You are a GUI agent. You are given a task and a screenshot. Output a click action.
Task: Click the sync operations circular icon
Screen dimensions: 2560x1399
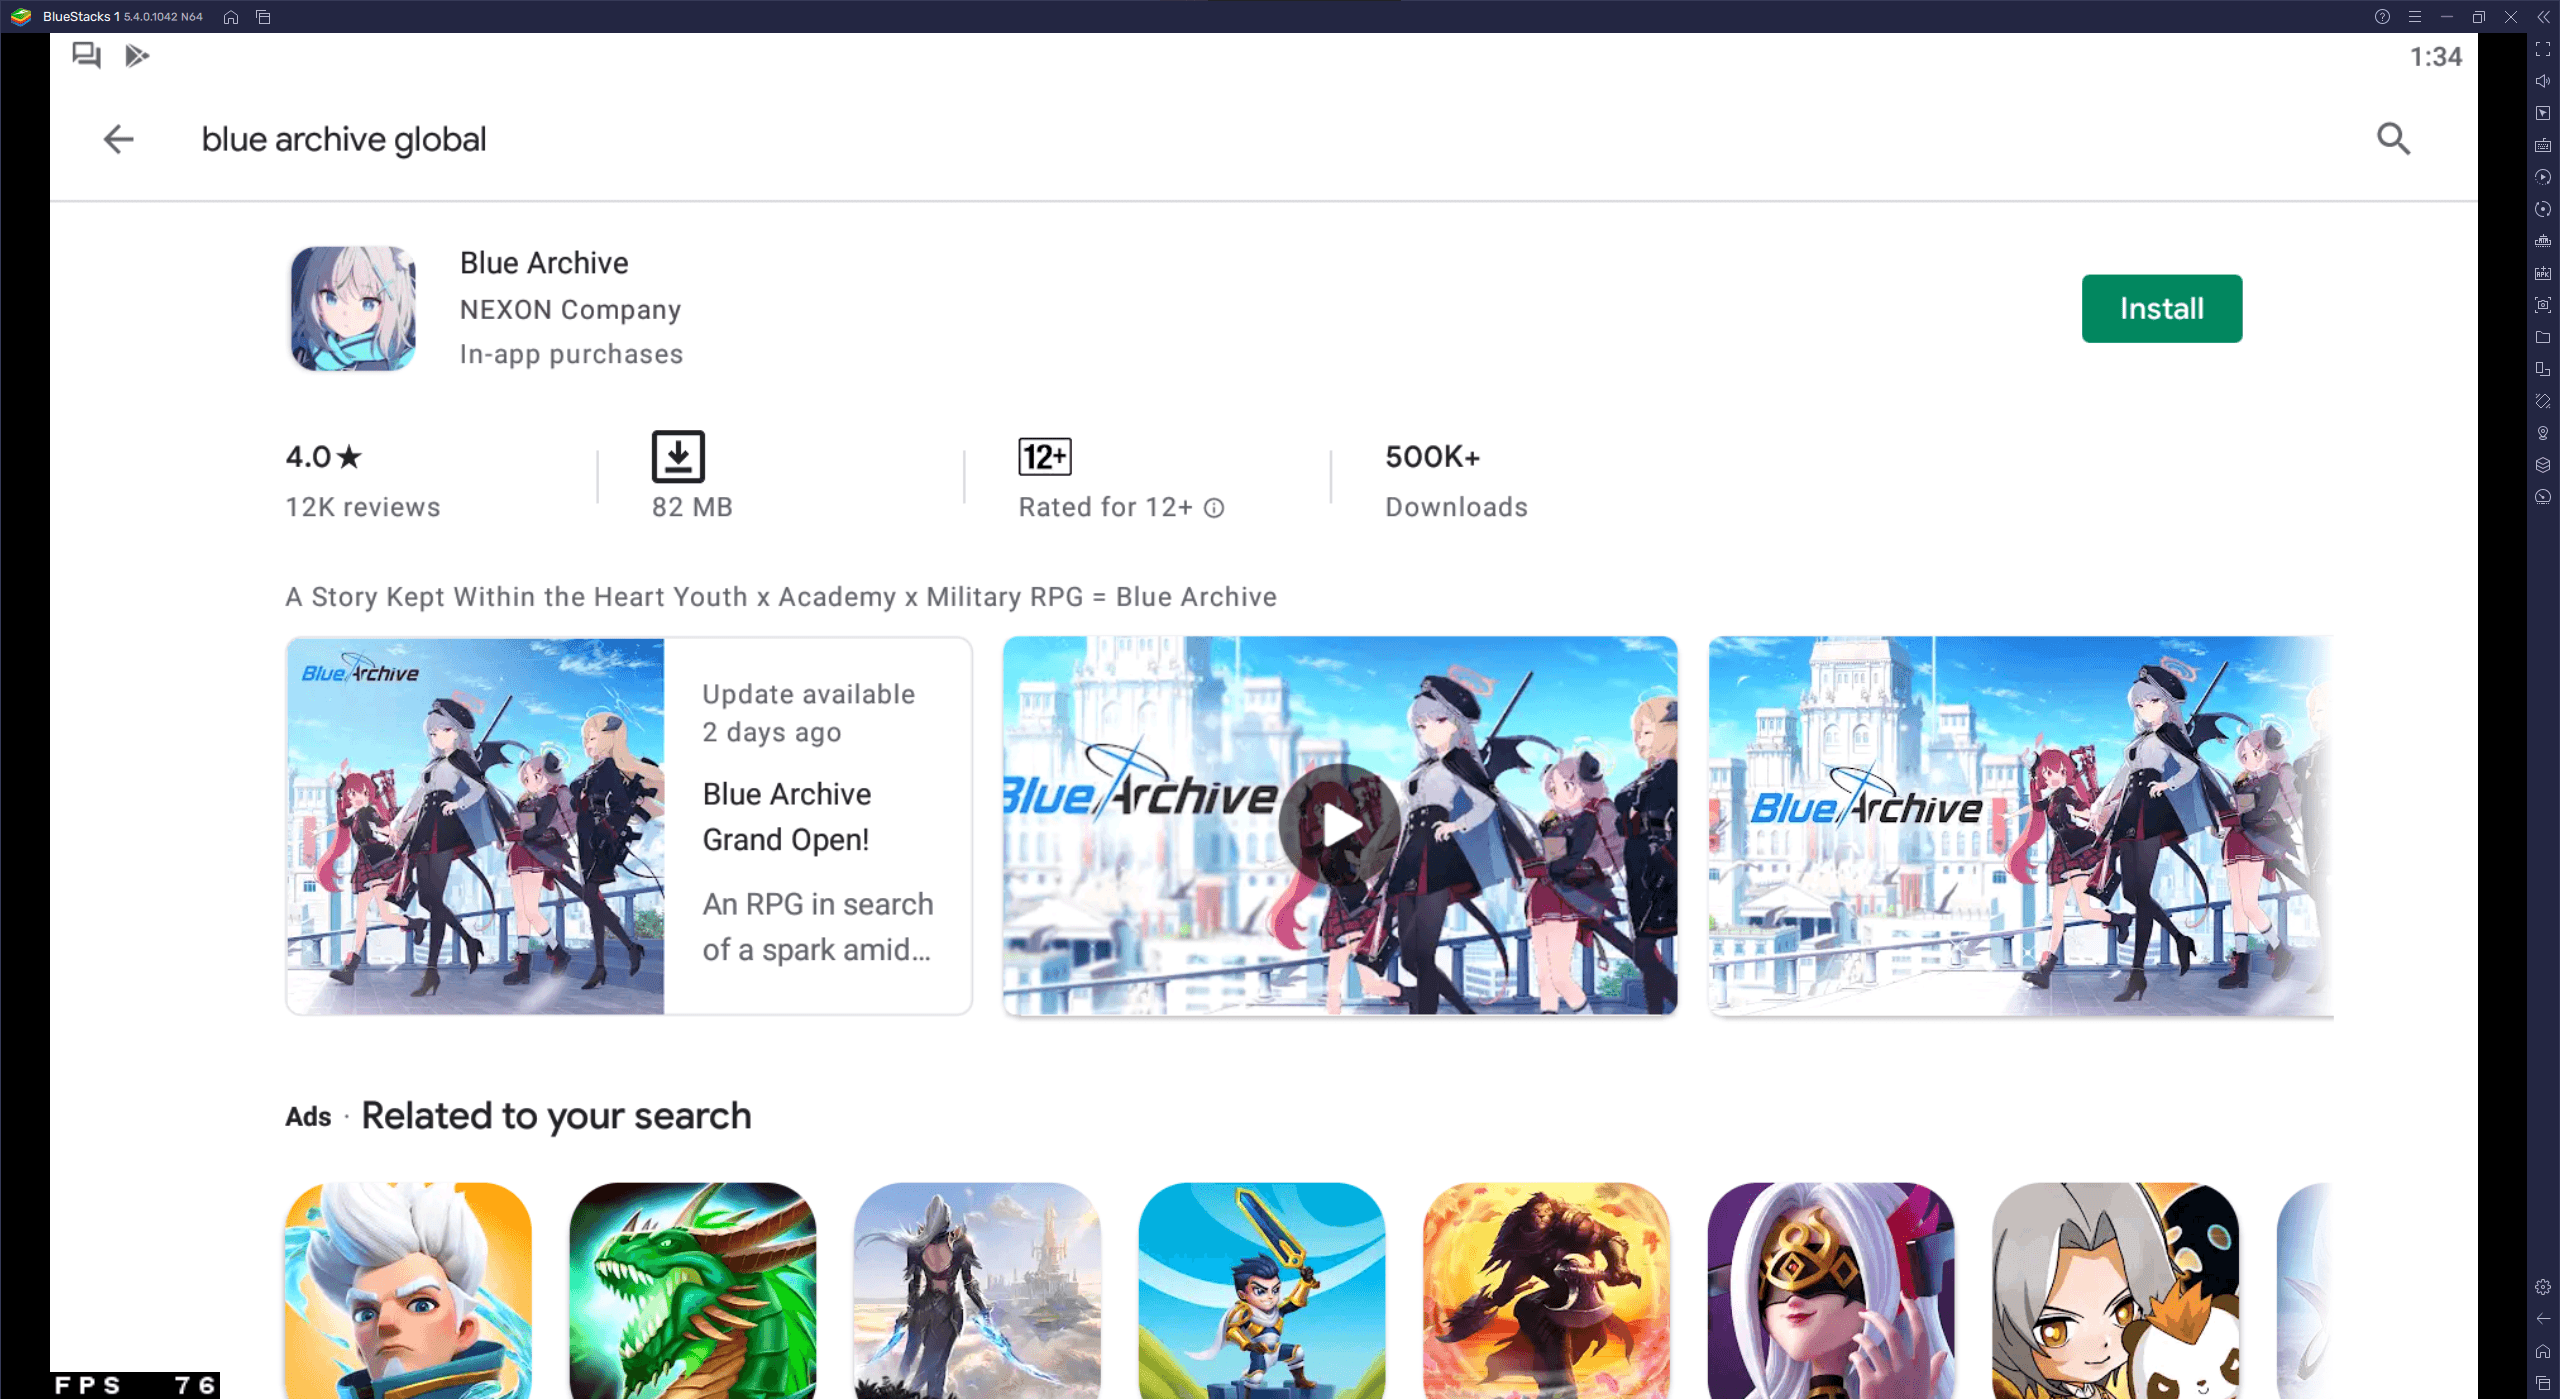tap(2543, 209)
